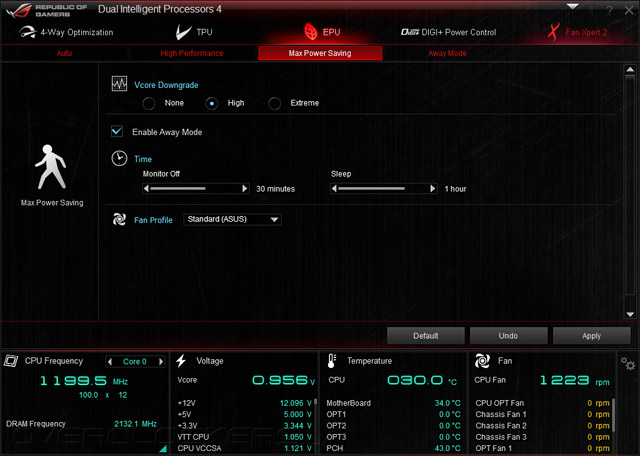Click the Time clock icon
The image size is (640, 456).
point(119,158)
